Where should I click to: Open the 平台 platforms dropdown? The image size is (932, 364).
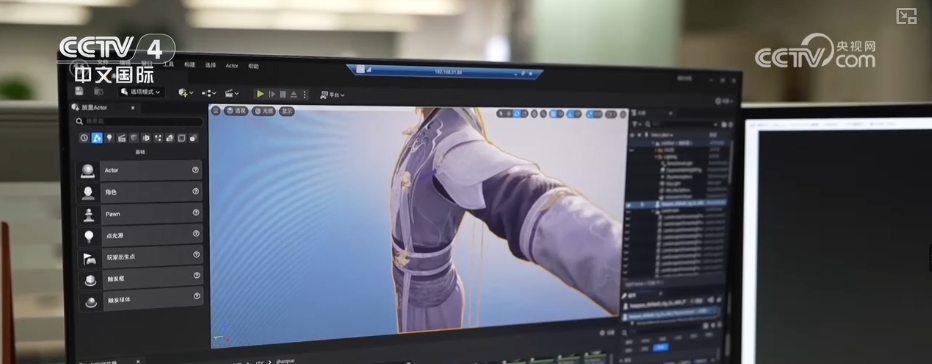332,95
